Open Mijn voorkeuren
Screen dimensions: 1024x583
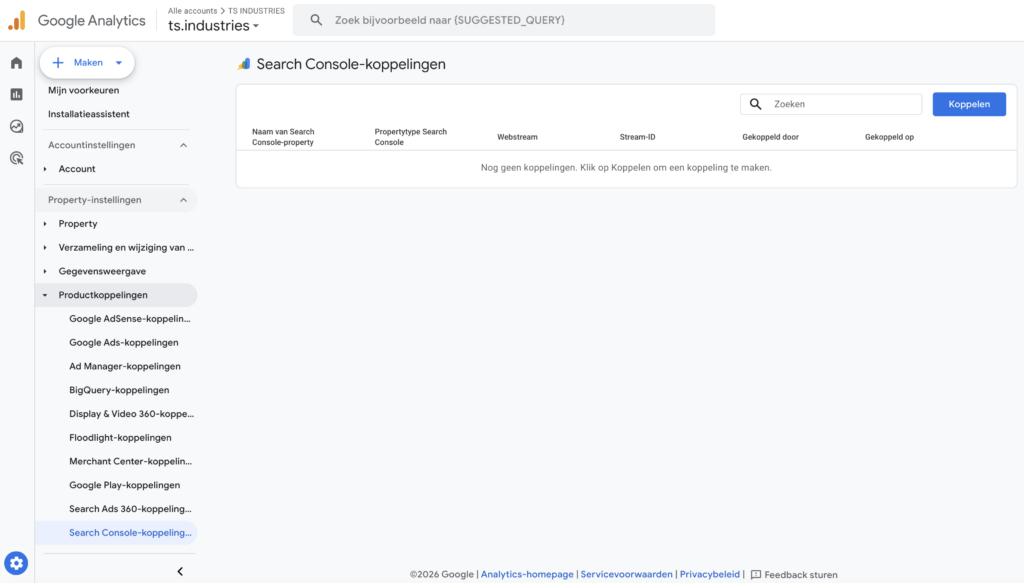(x=84, y=90)
